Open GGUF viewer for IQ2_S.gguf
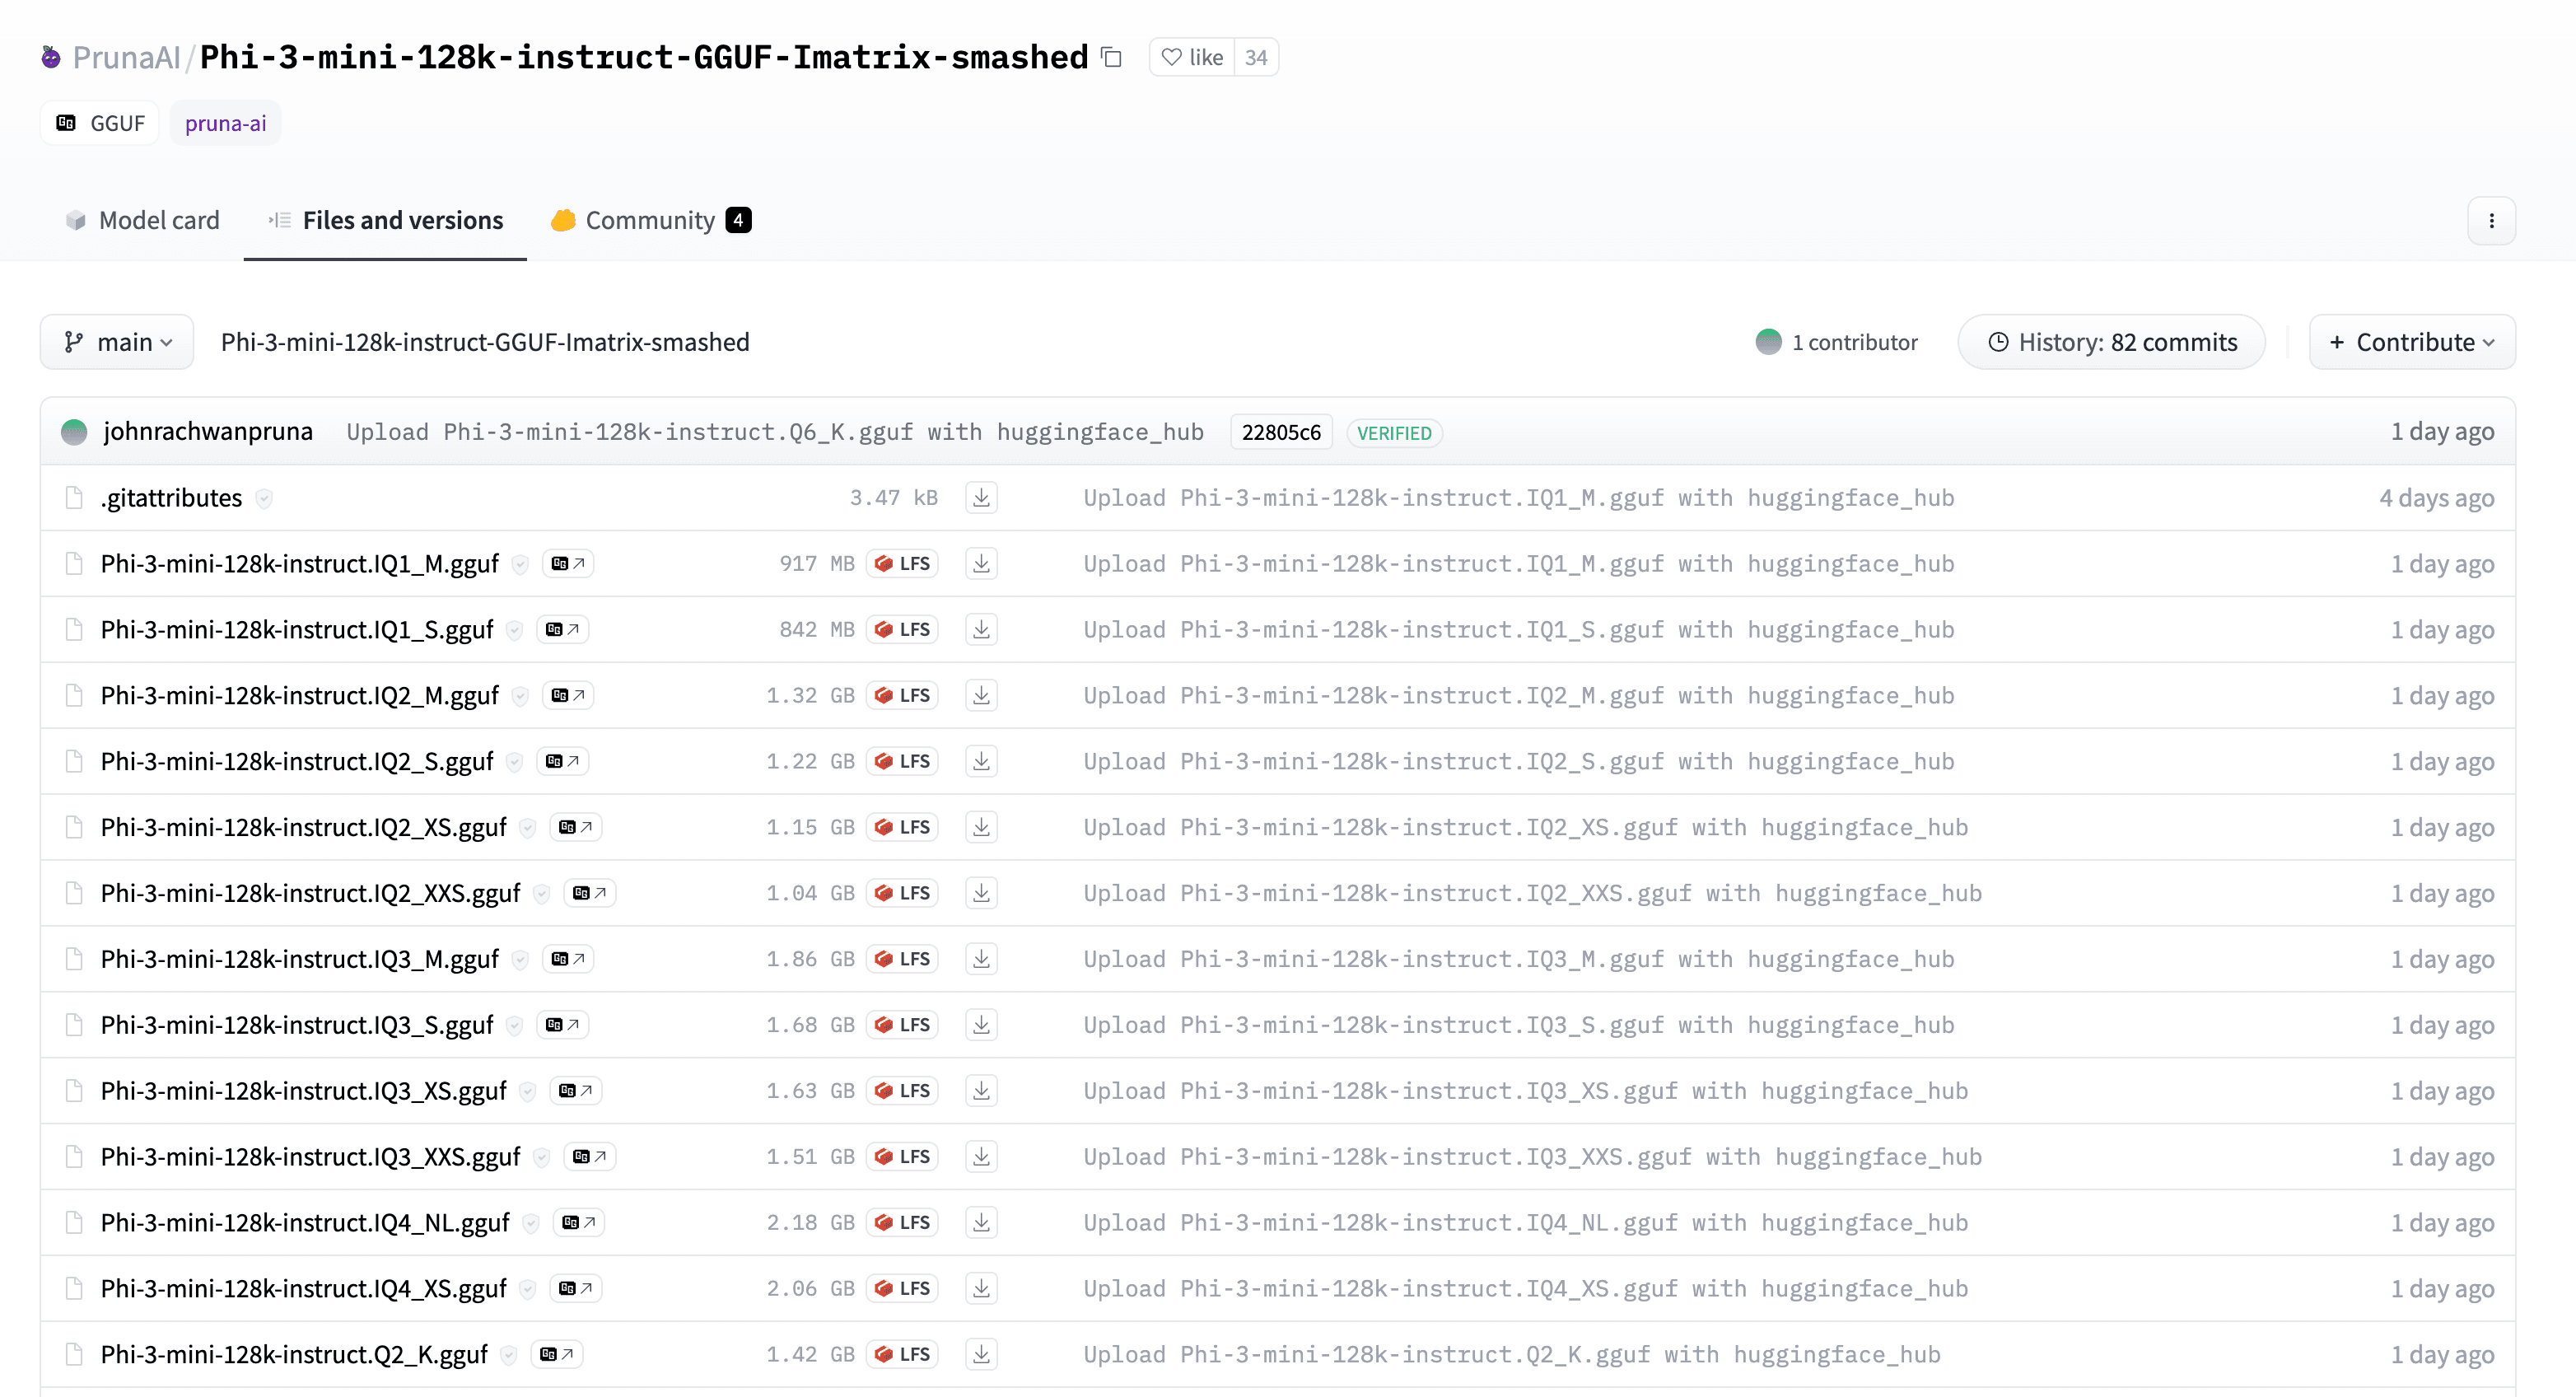The width and height of the screenshot is (2576, 1397). click(x=562, y=762)
